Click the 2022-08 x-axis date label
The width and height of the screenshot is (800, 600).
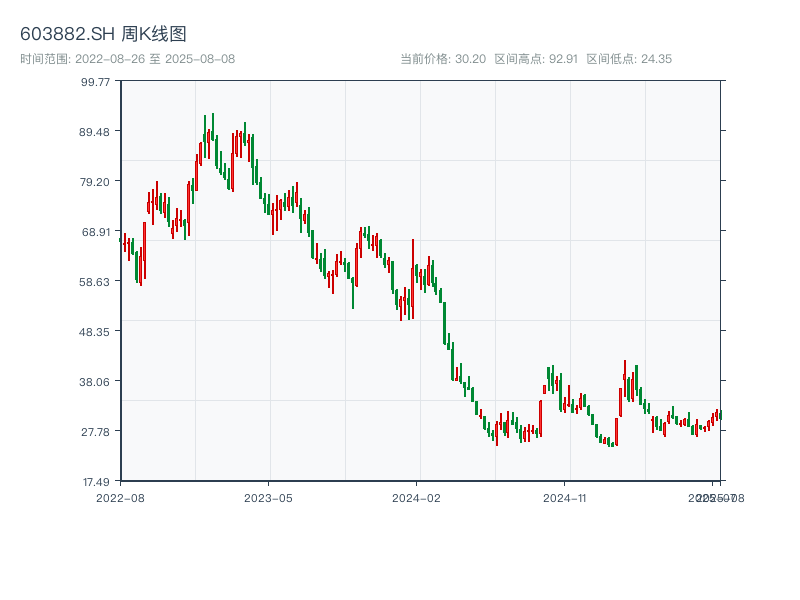tap(120, 497)
